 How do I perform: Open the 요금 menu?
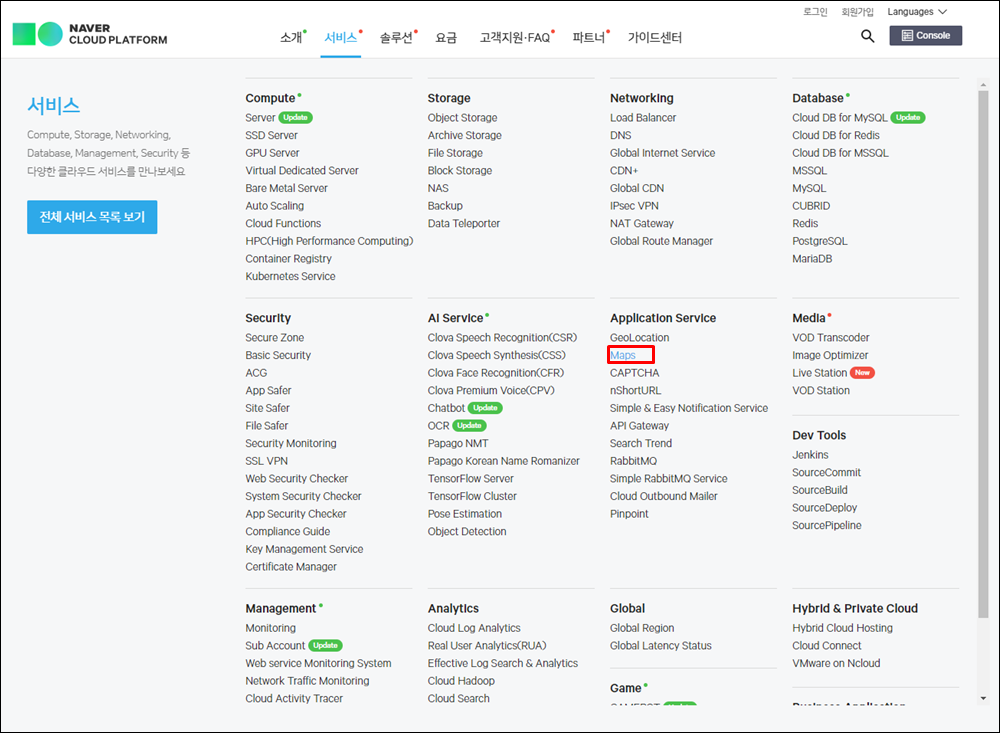tap(446, 38)
